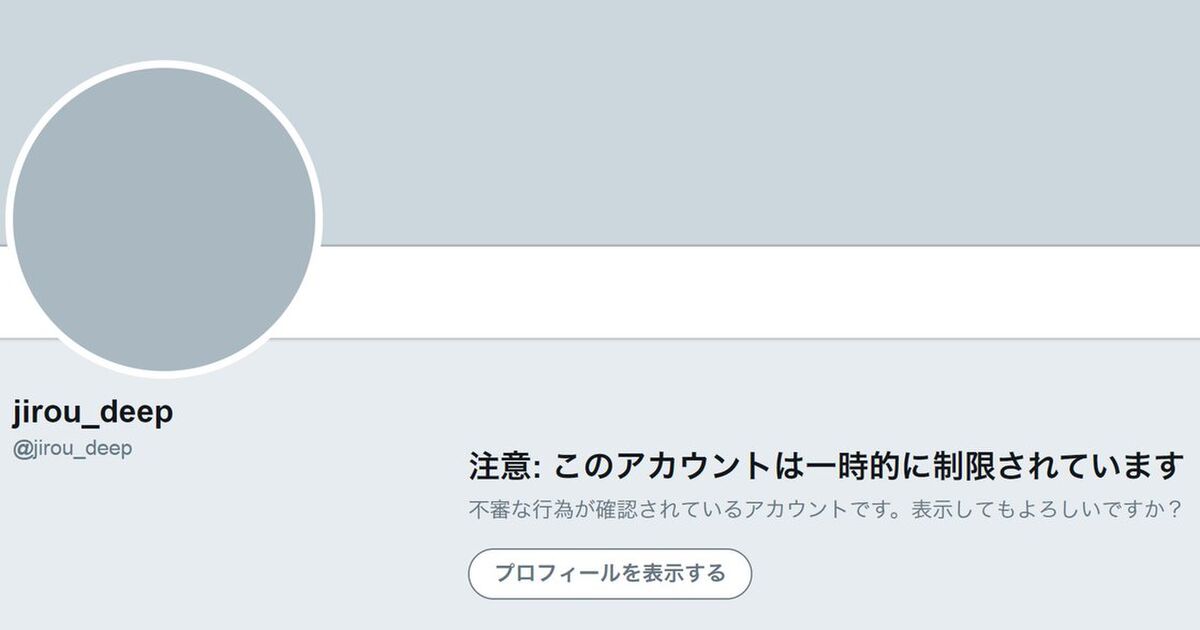Click the empty white profile navigation bar
Screen dimensions: 1200x630
coord(760,292)
